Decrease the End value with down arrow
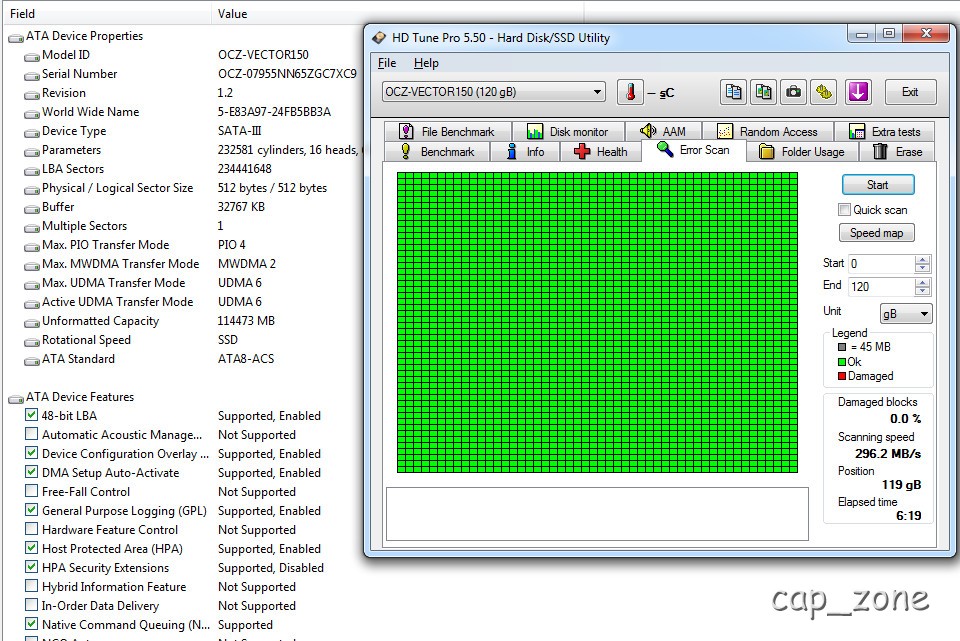960x641 pixels. click(922, 291)
